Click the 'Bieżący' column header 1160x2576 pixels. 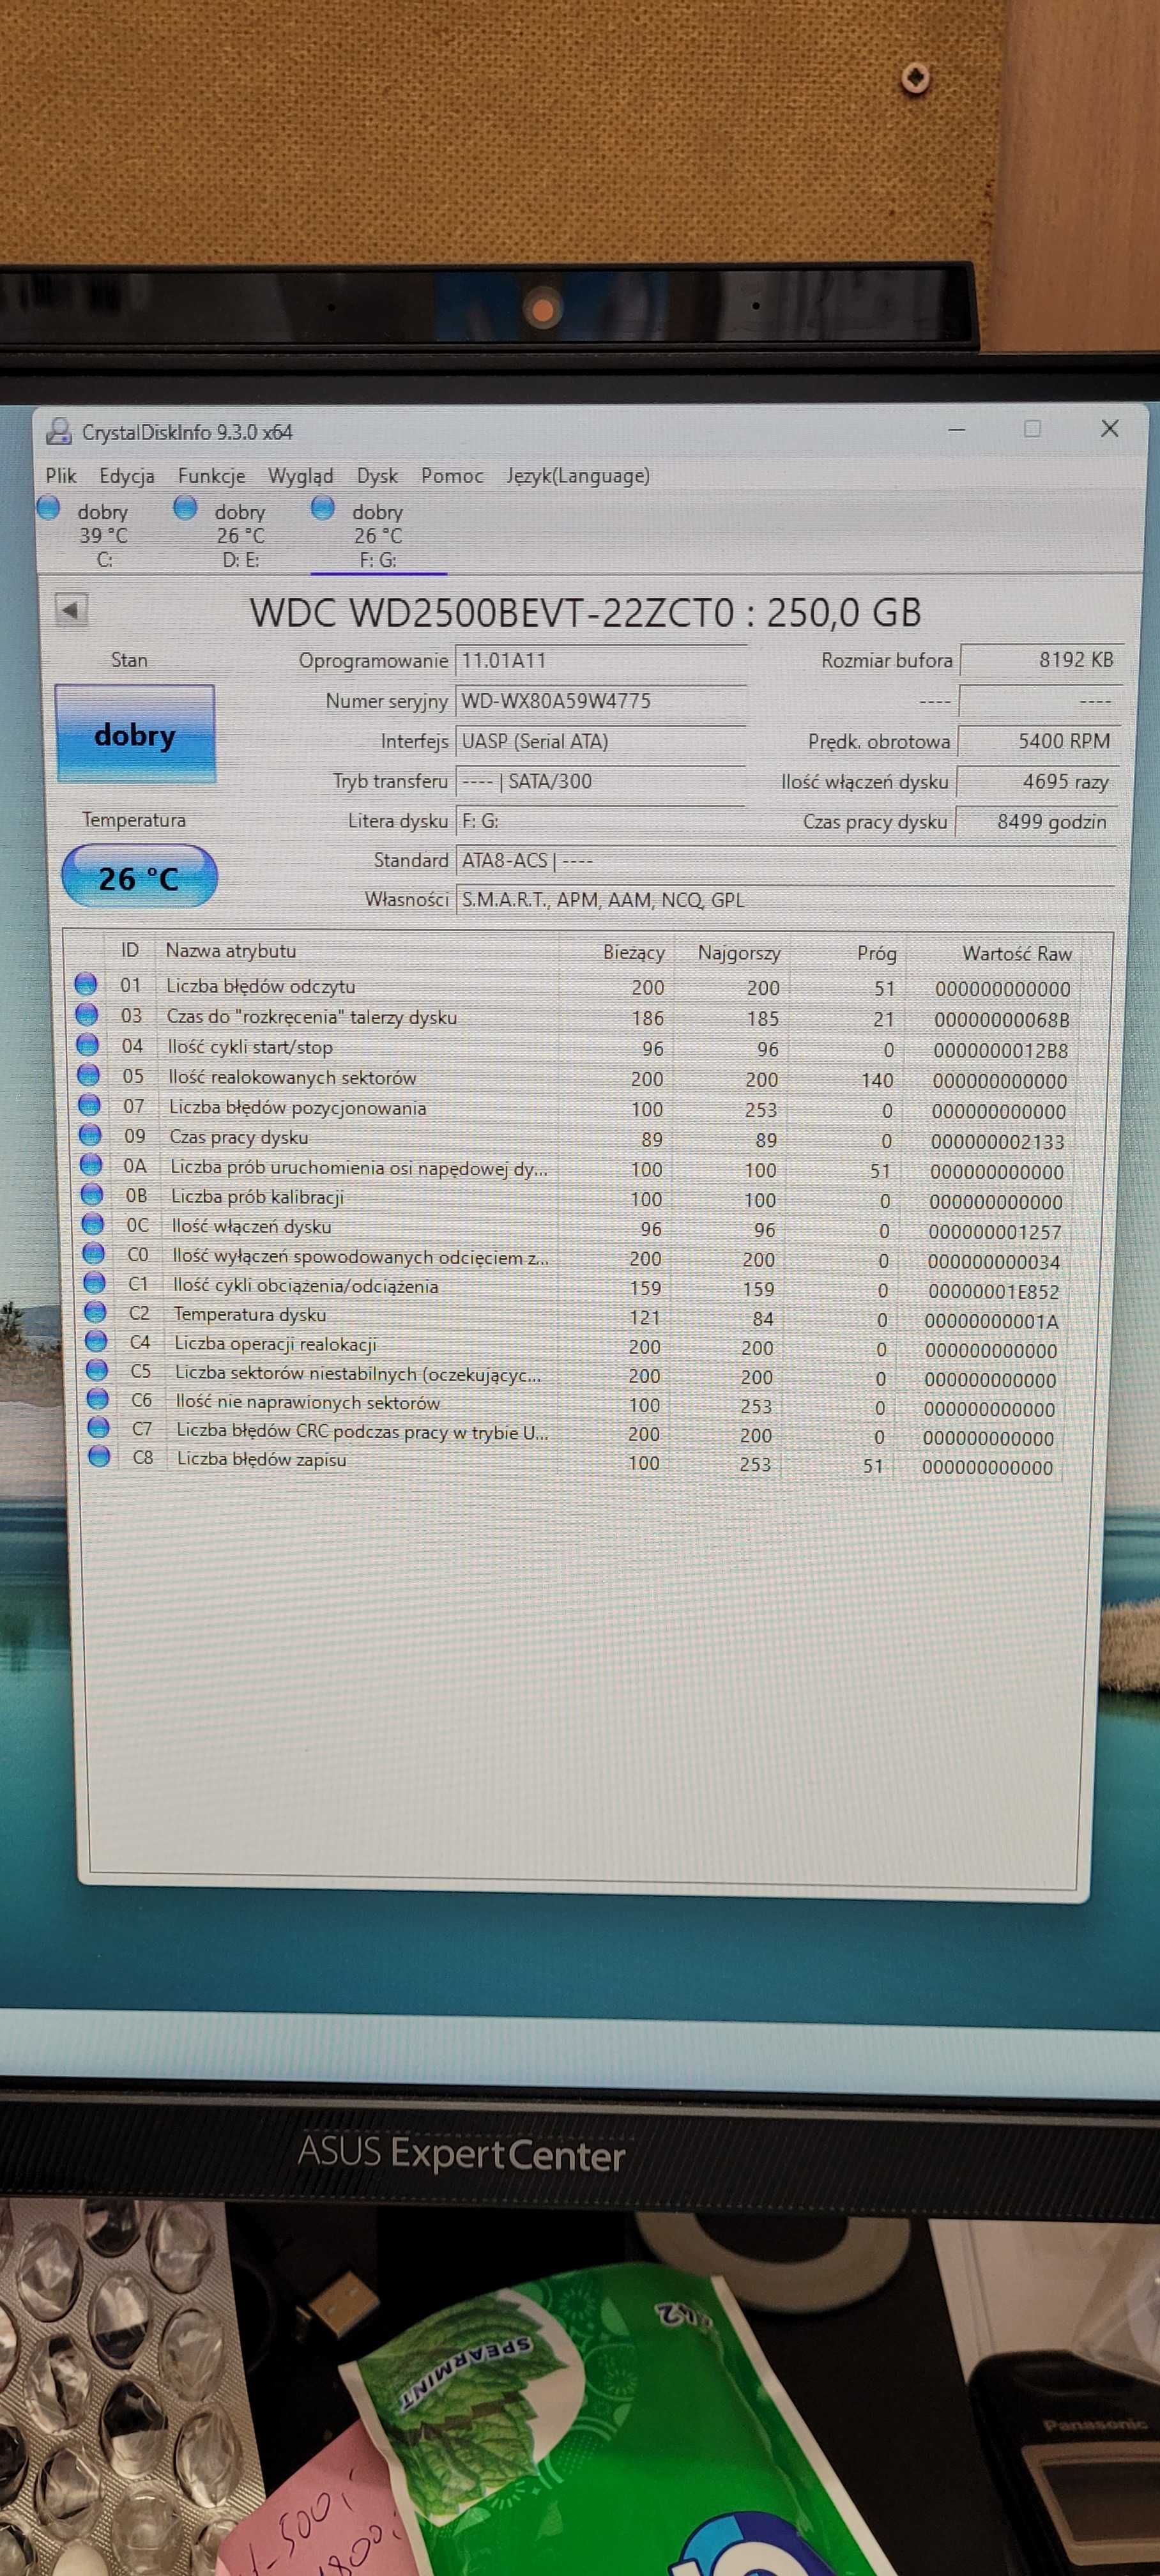[x=634, y=952]
